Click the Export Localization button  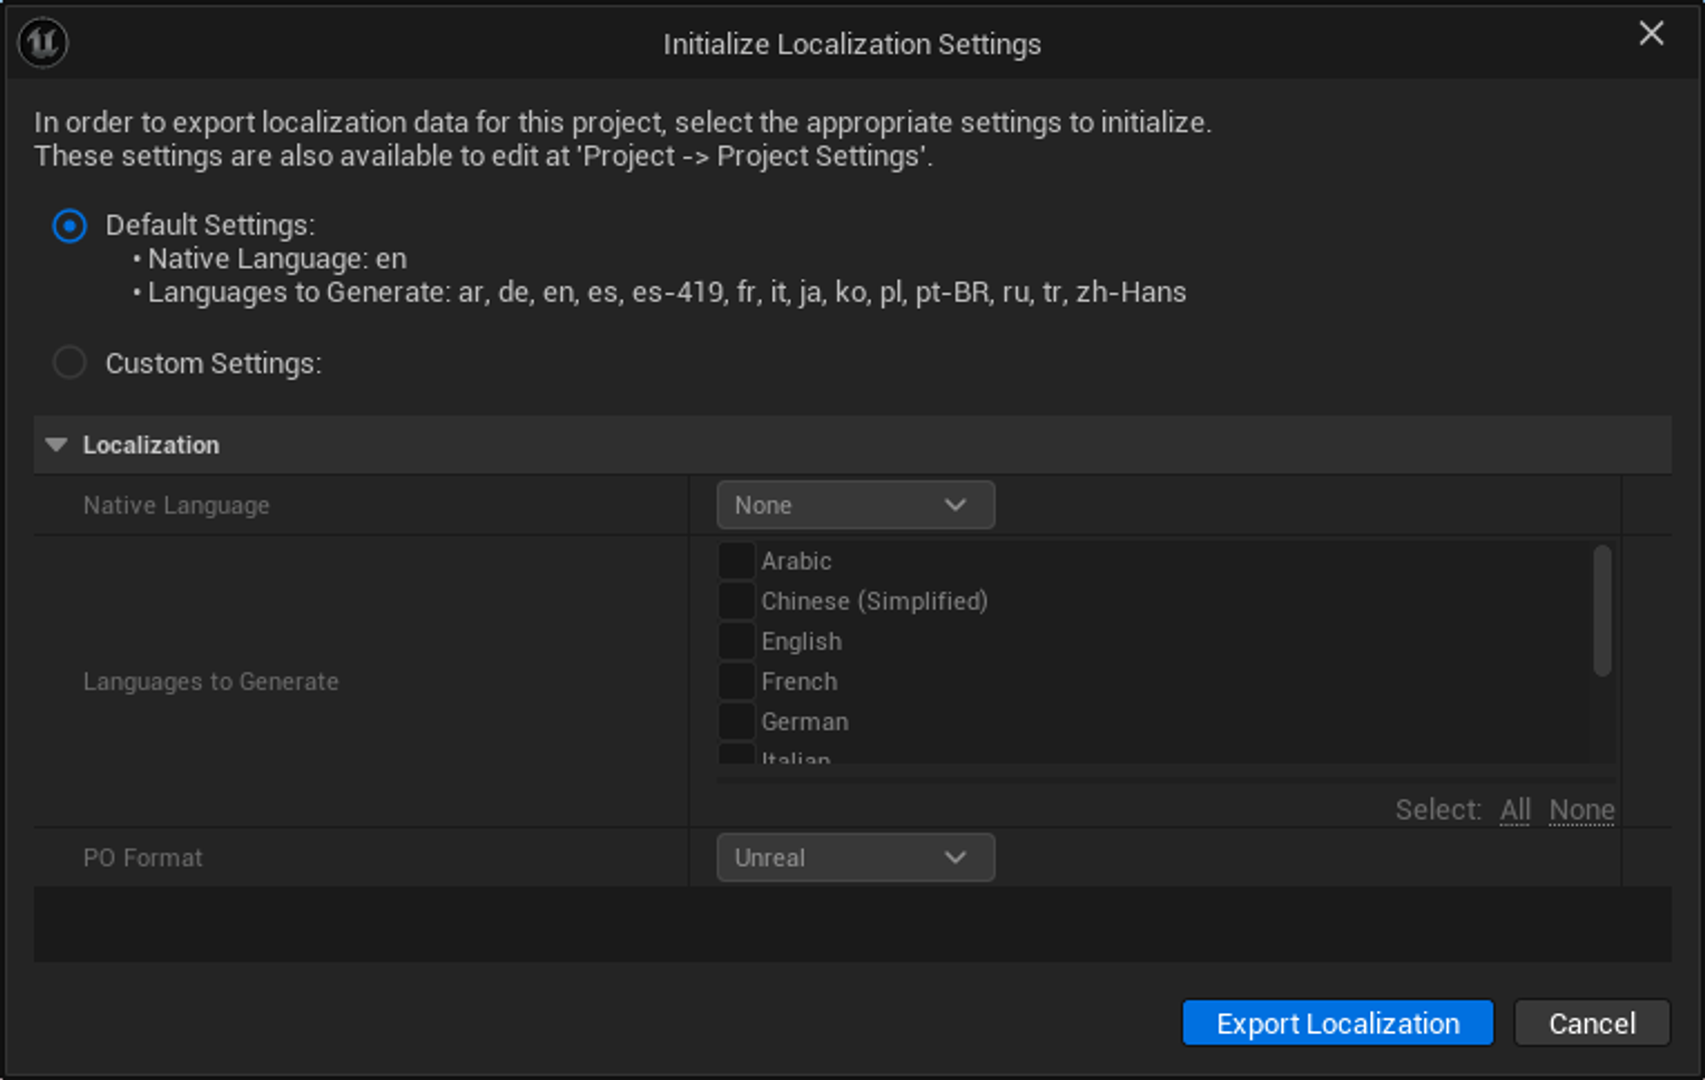(1338, 1023)
